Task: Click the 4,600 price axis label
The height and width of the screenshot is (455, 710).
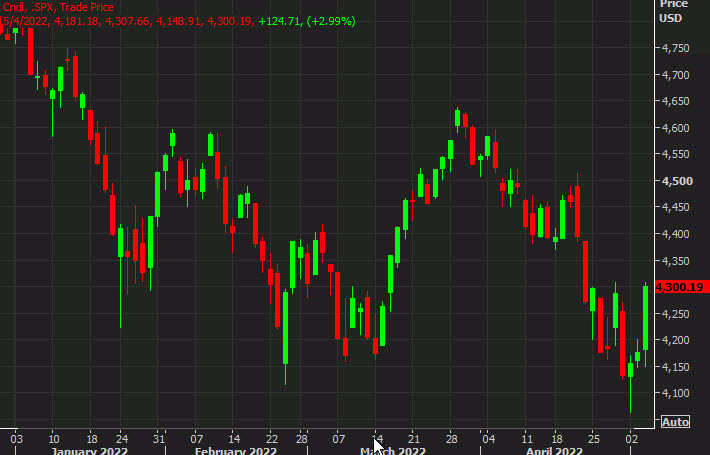Action: [675, 128]
